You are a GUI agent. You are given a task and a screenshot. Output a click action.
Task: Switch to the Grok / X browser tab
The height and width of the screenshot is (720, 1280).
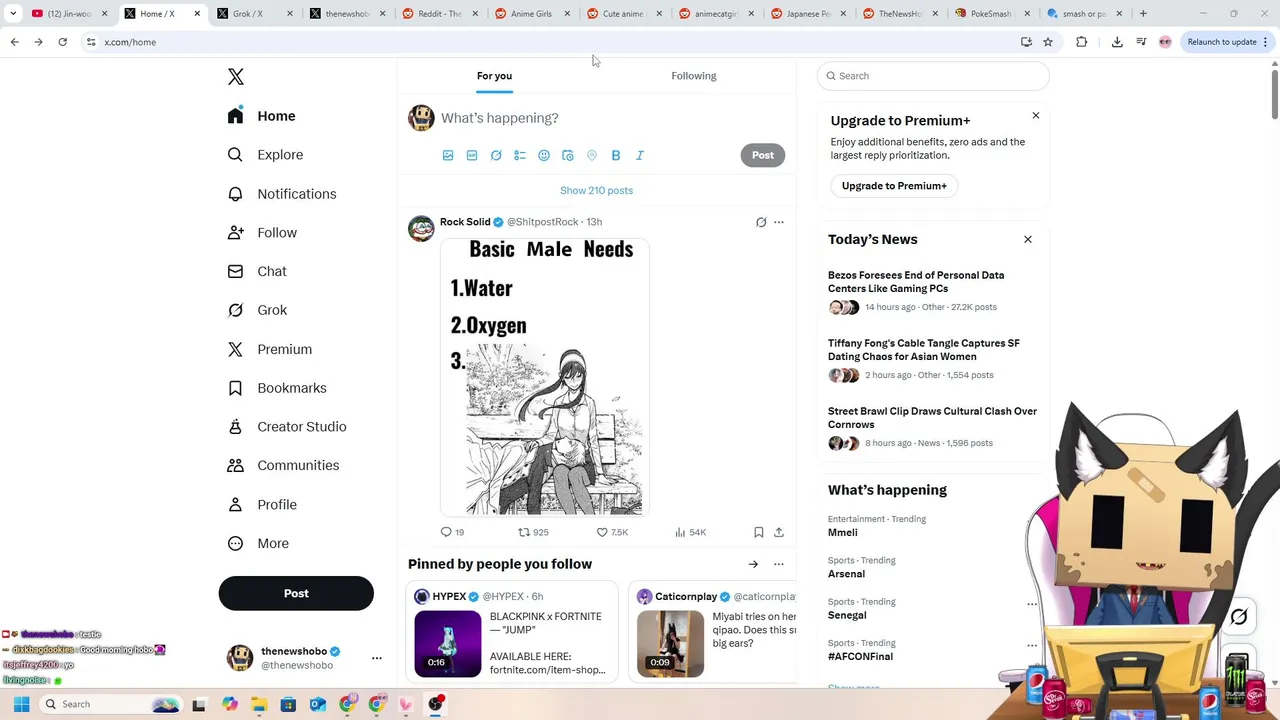(x=254, y=14)
